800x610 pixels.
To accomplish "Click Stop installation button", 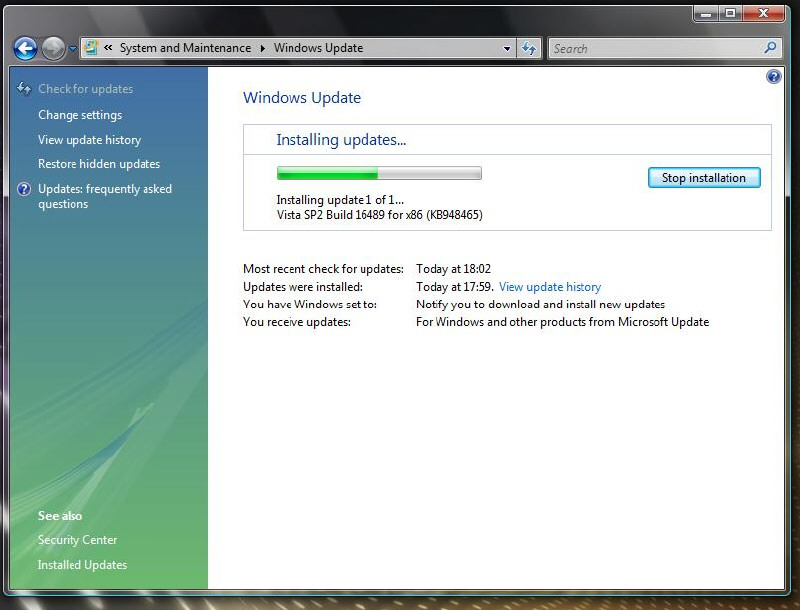I will (704, 177).
